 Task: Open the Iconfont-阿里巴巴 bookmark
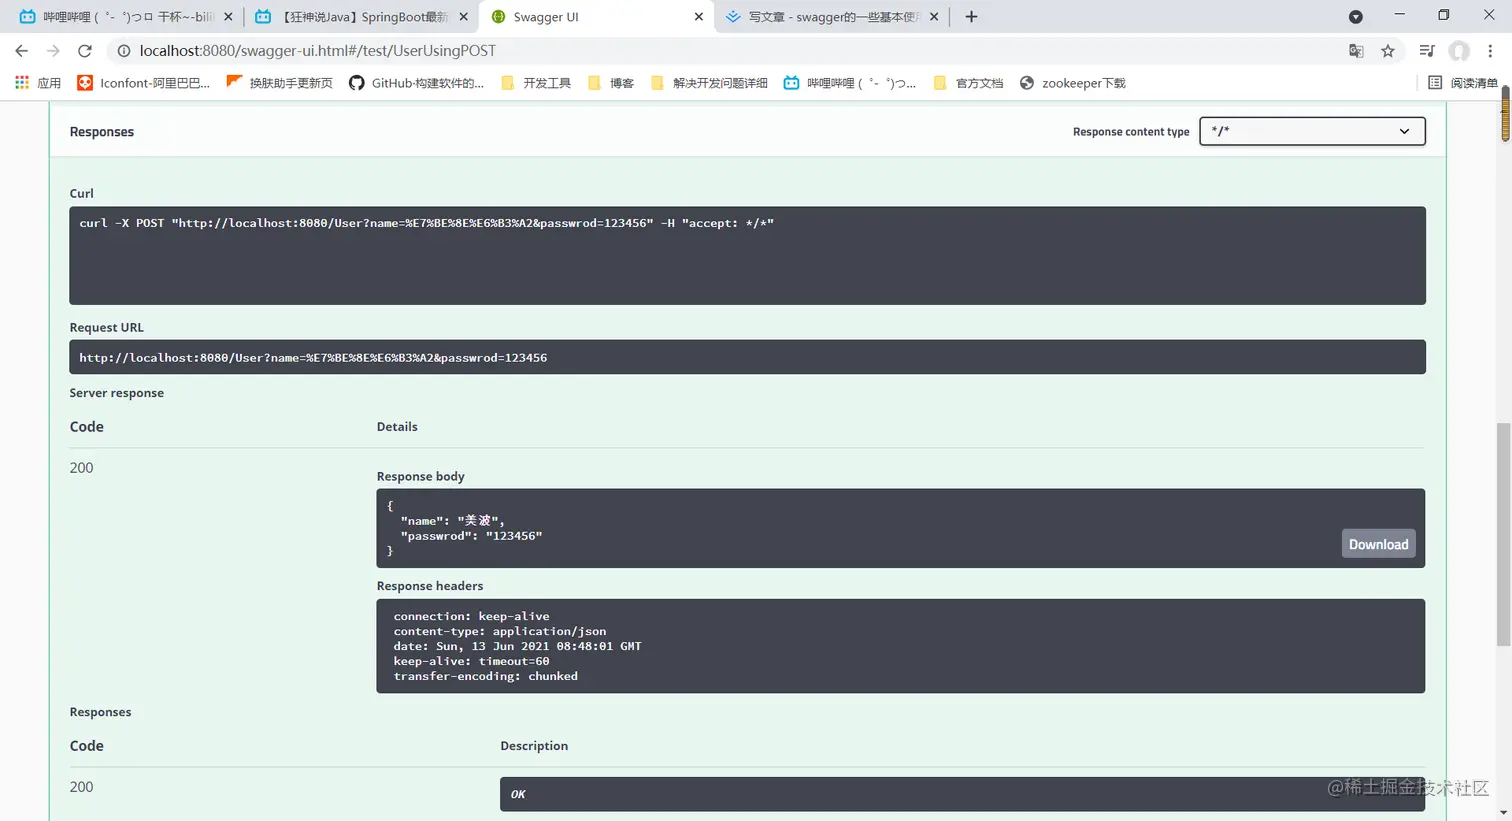click(x=144, y=83)
